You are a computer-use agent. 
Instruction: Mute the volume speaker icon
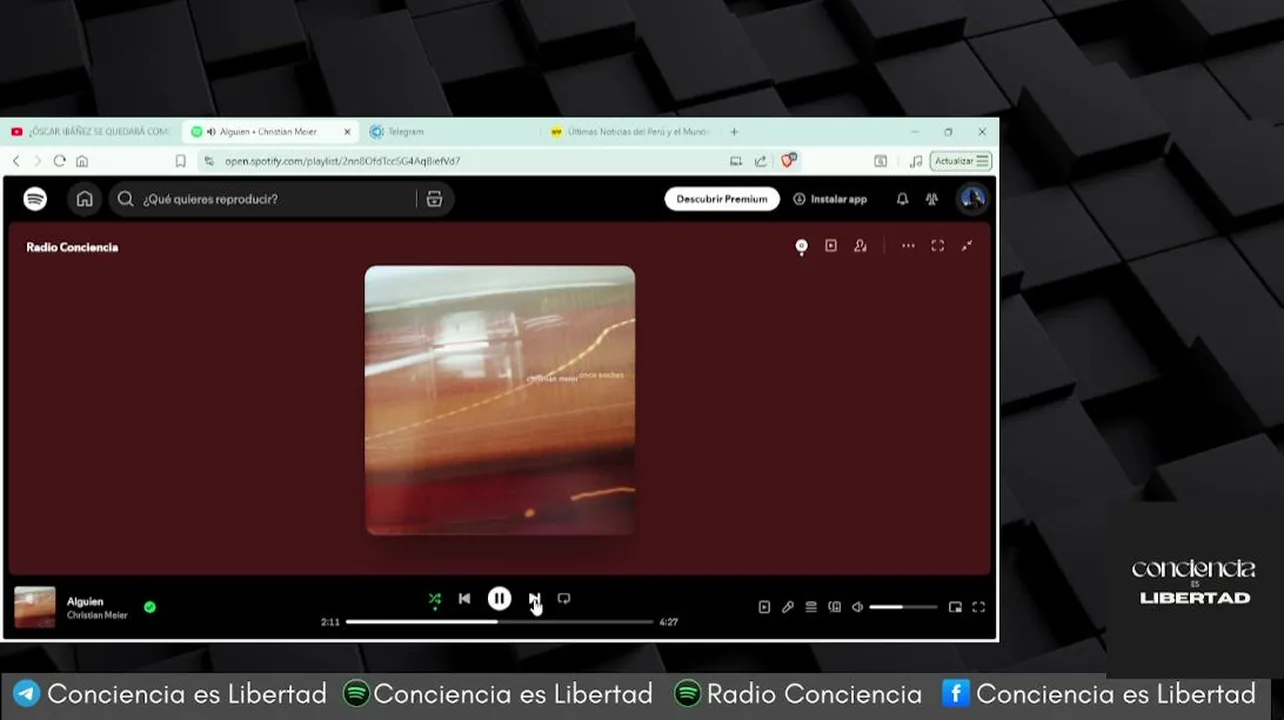pos(858,607)
